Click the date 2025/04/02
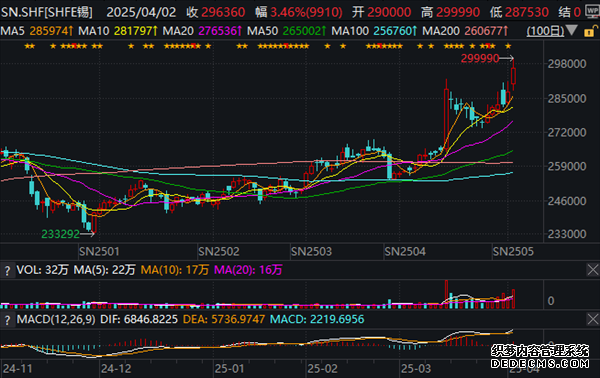This screenshot has height=378, width=600. [141, 12]
